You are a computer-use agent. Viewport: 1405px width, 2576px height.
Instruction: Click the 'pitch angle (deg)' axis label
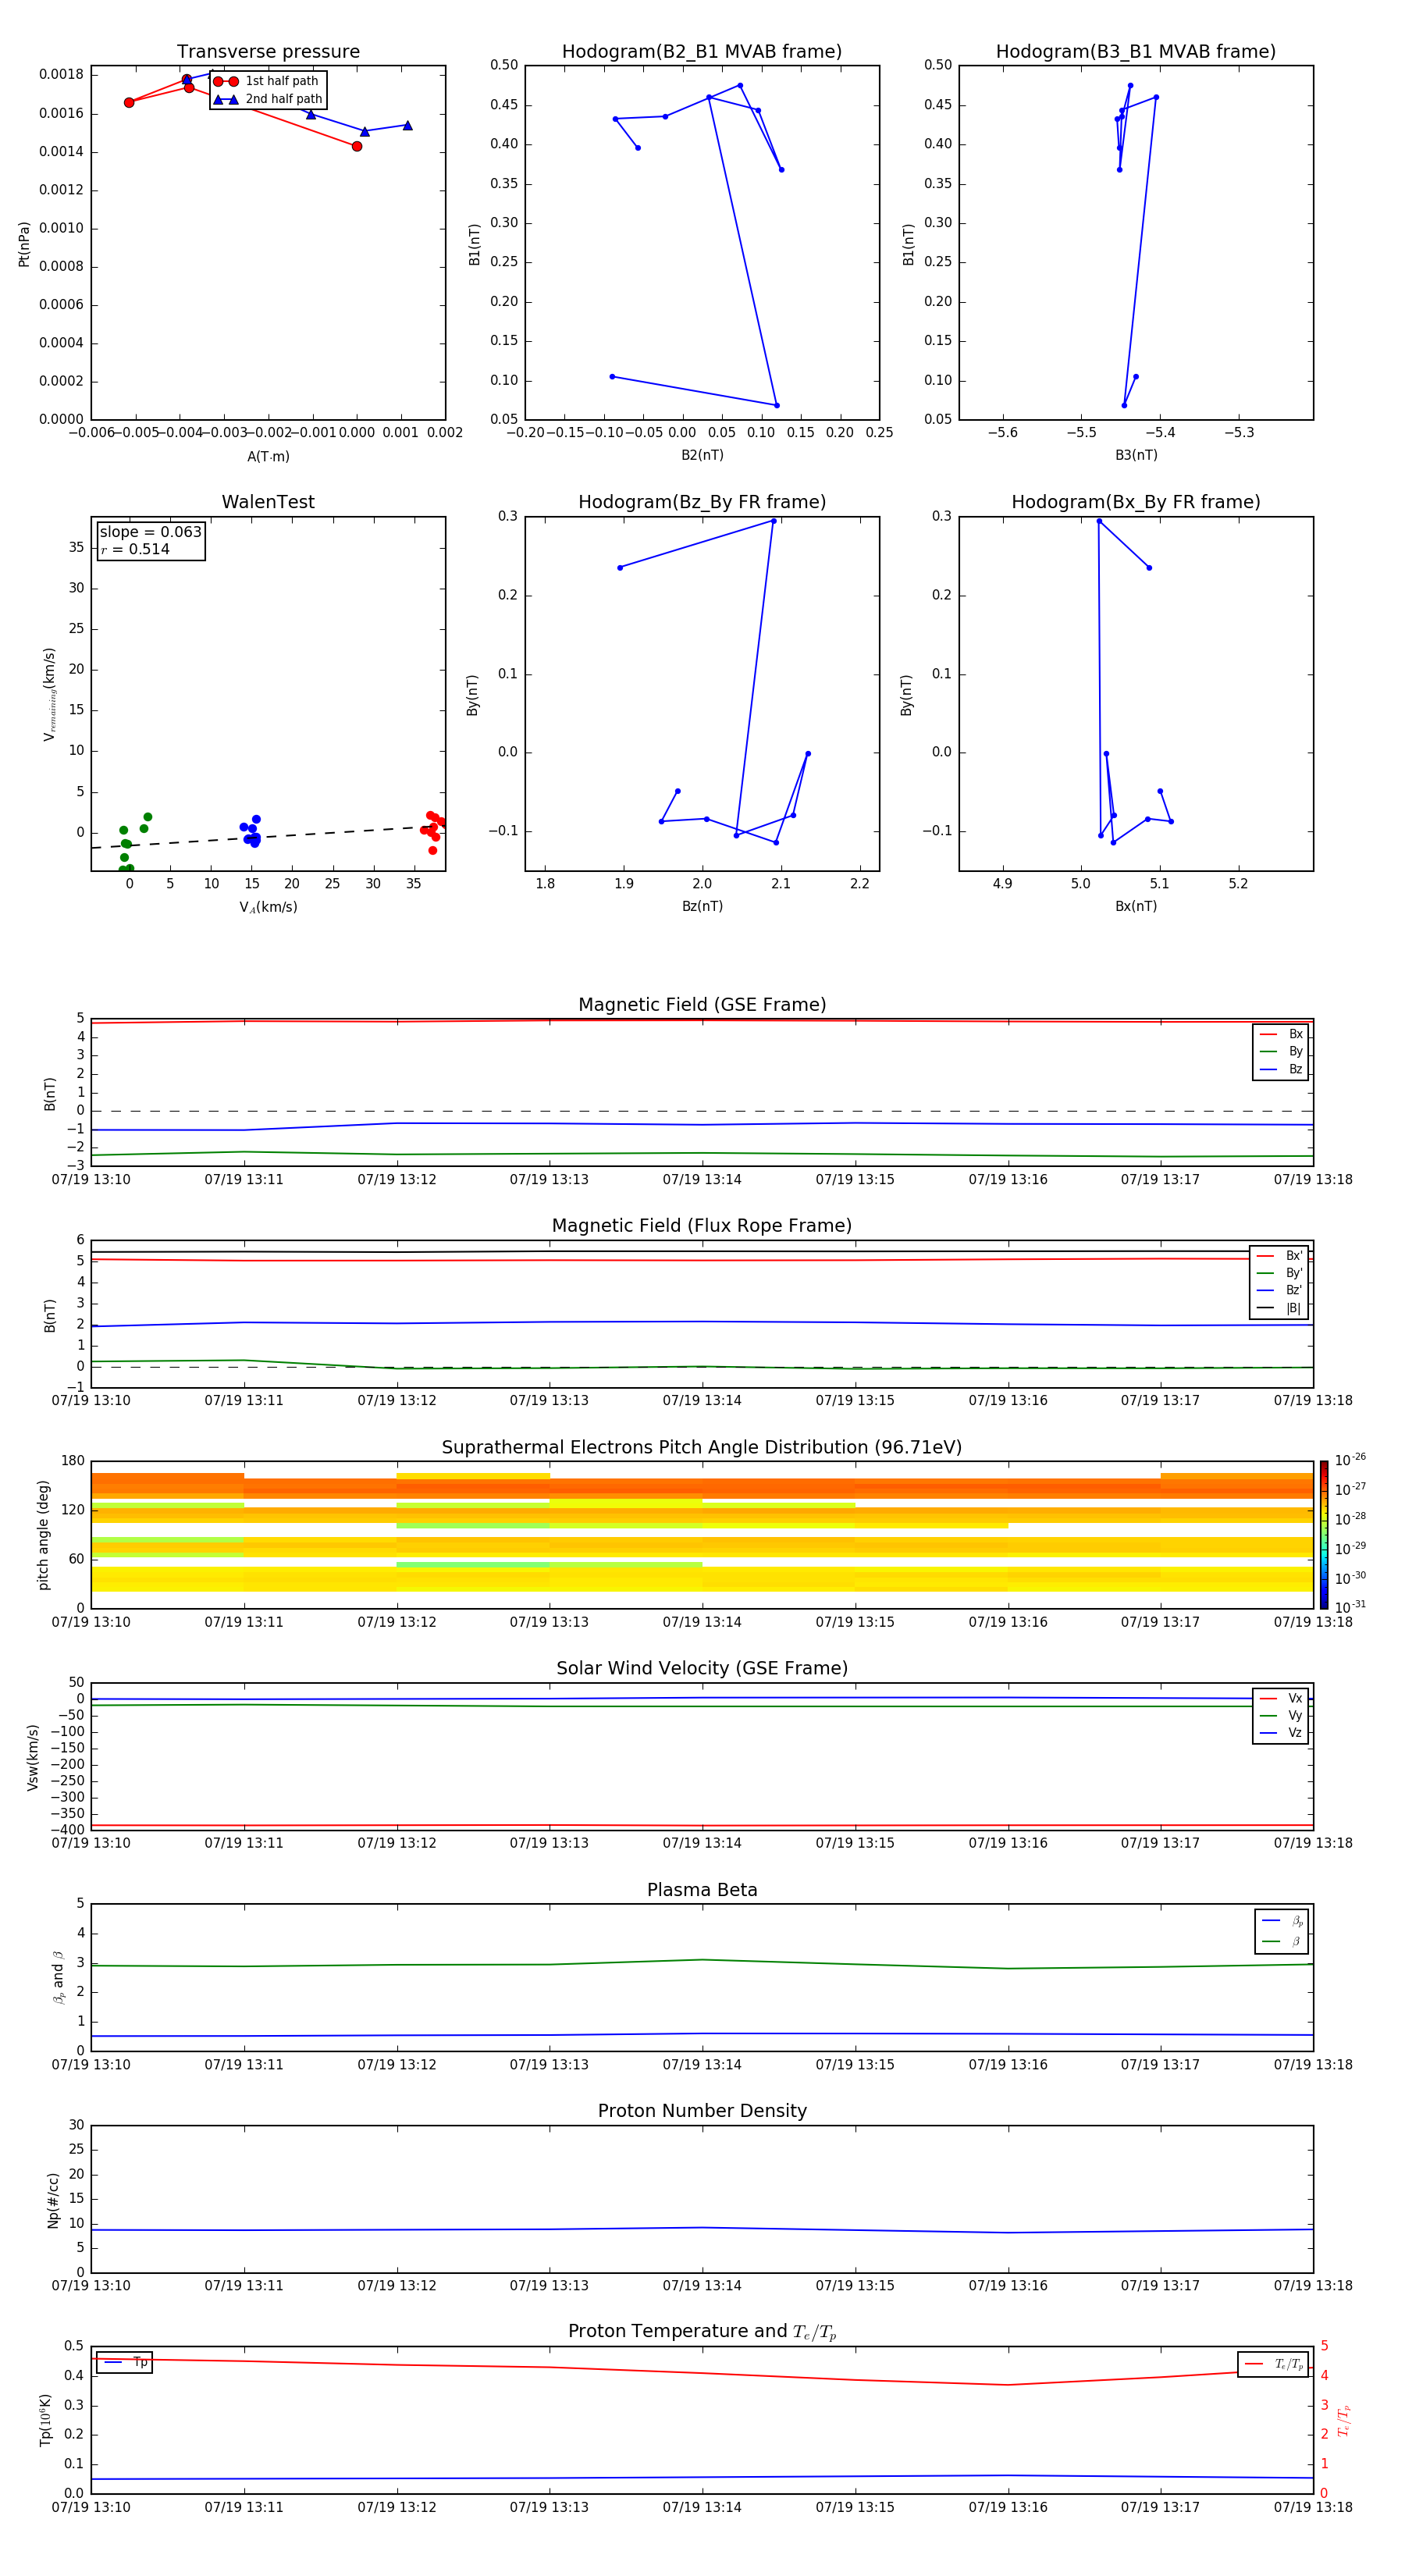click(x=43, y=1535)
